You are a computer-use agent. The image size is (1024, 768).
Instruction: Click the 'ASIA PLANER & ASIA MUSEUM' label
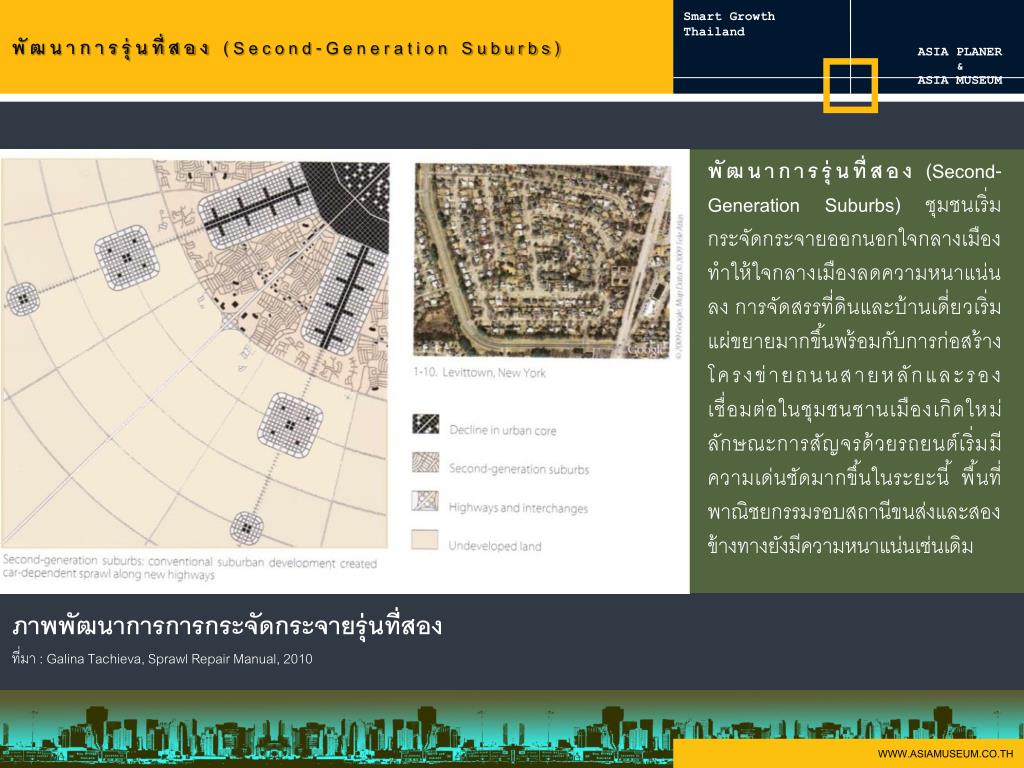959,66
